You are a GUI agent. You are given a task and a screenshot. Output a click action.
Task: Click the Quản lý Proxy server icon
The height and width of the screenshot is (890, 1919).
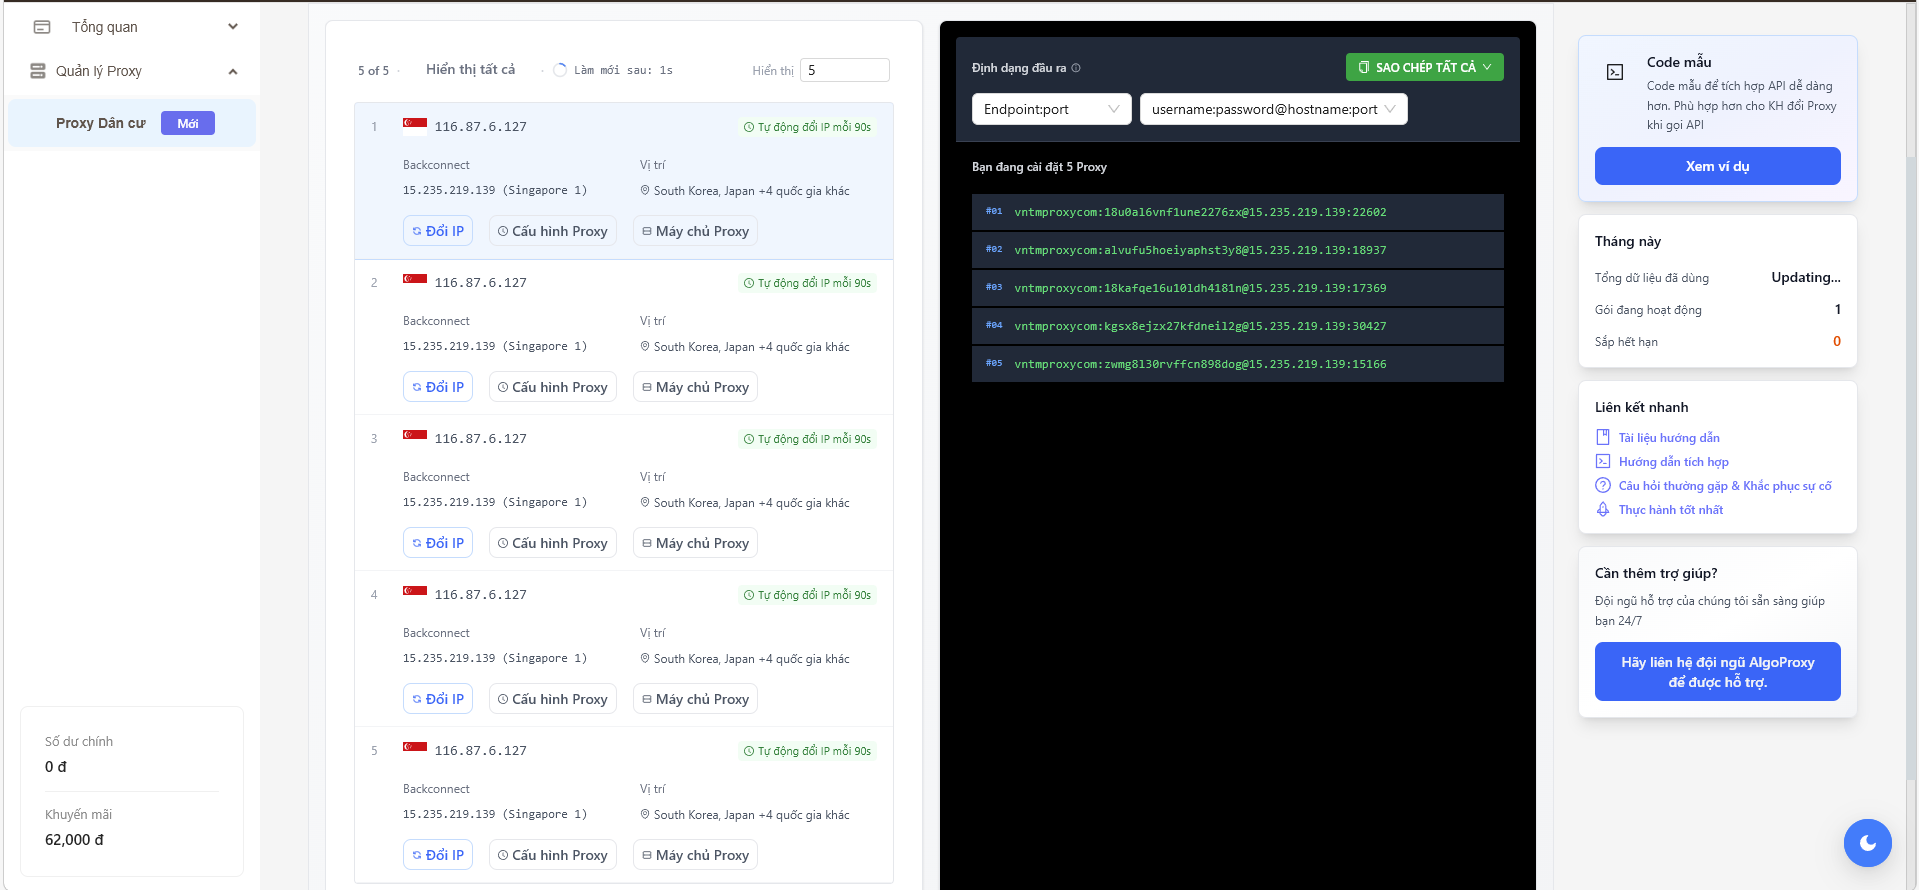tap(38, 71)
